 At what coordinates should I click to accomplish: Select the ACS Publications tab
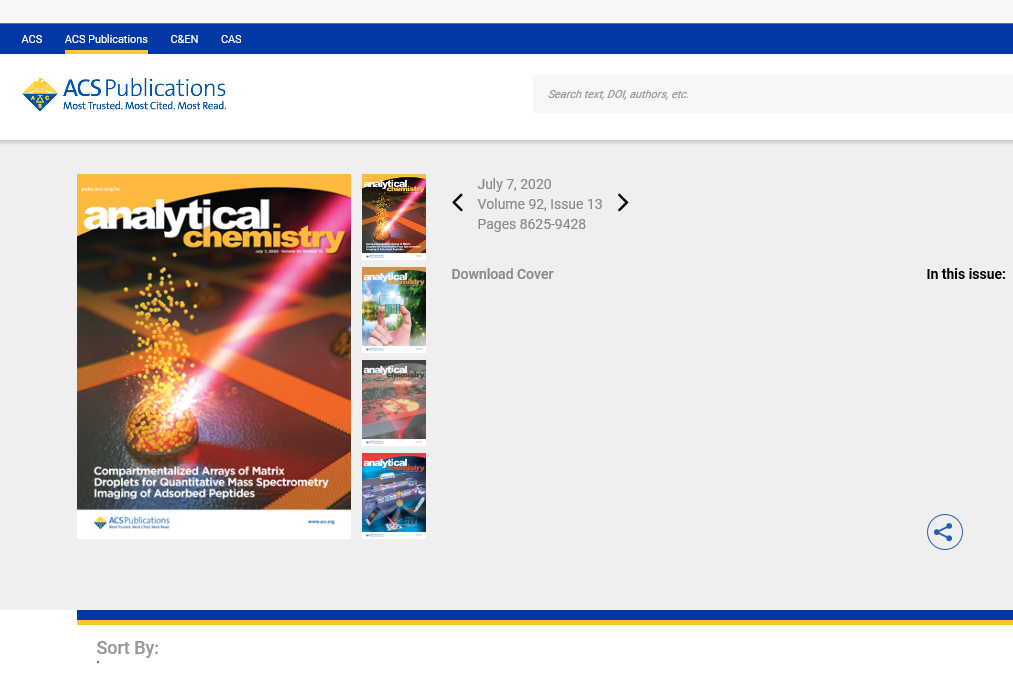point(106,39)
